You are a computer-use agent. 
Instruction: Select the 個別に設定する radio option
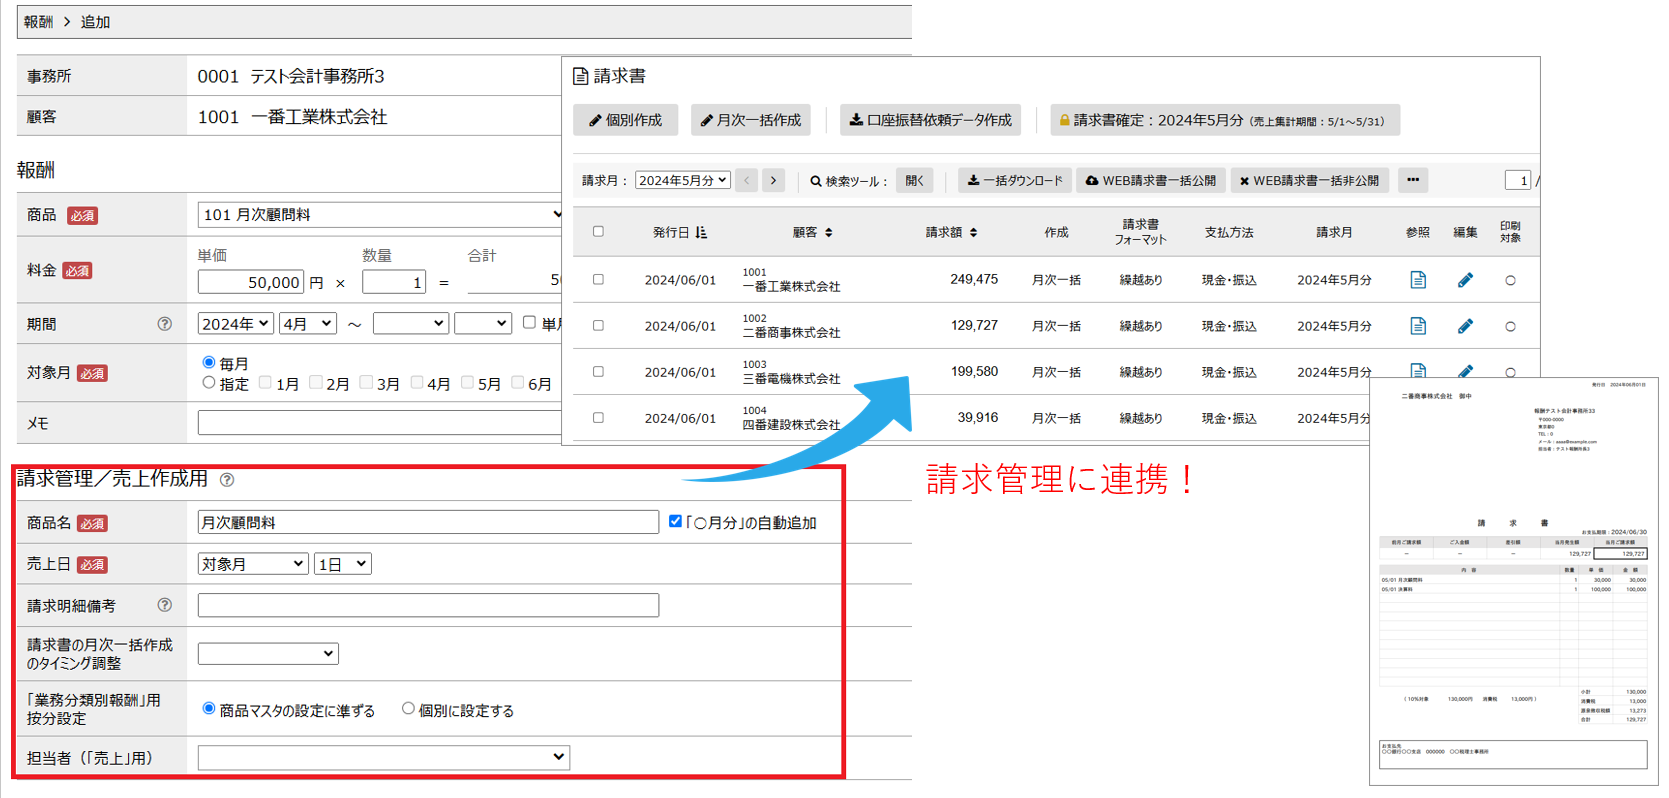(x=408, y=709)
